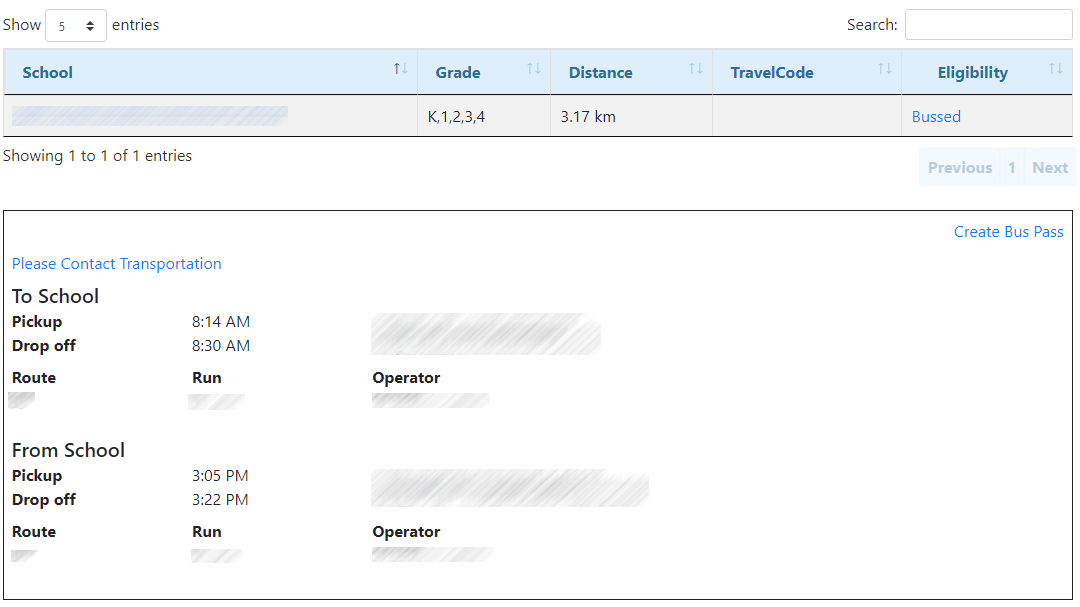
Task: Open the Show entries count dropdown
Action: [x=76, y=25]
